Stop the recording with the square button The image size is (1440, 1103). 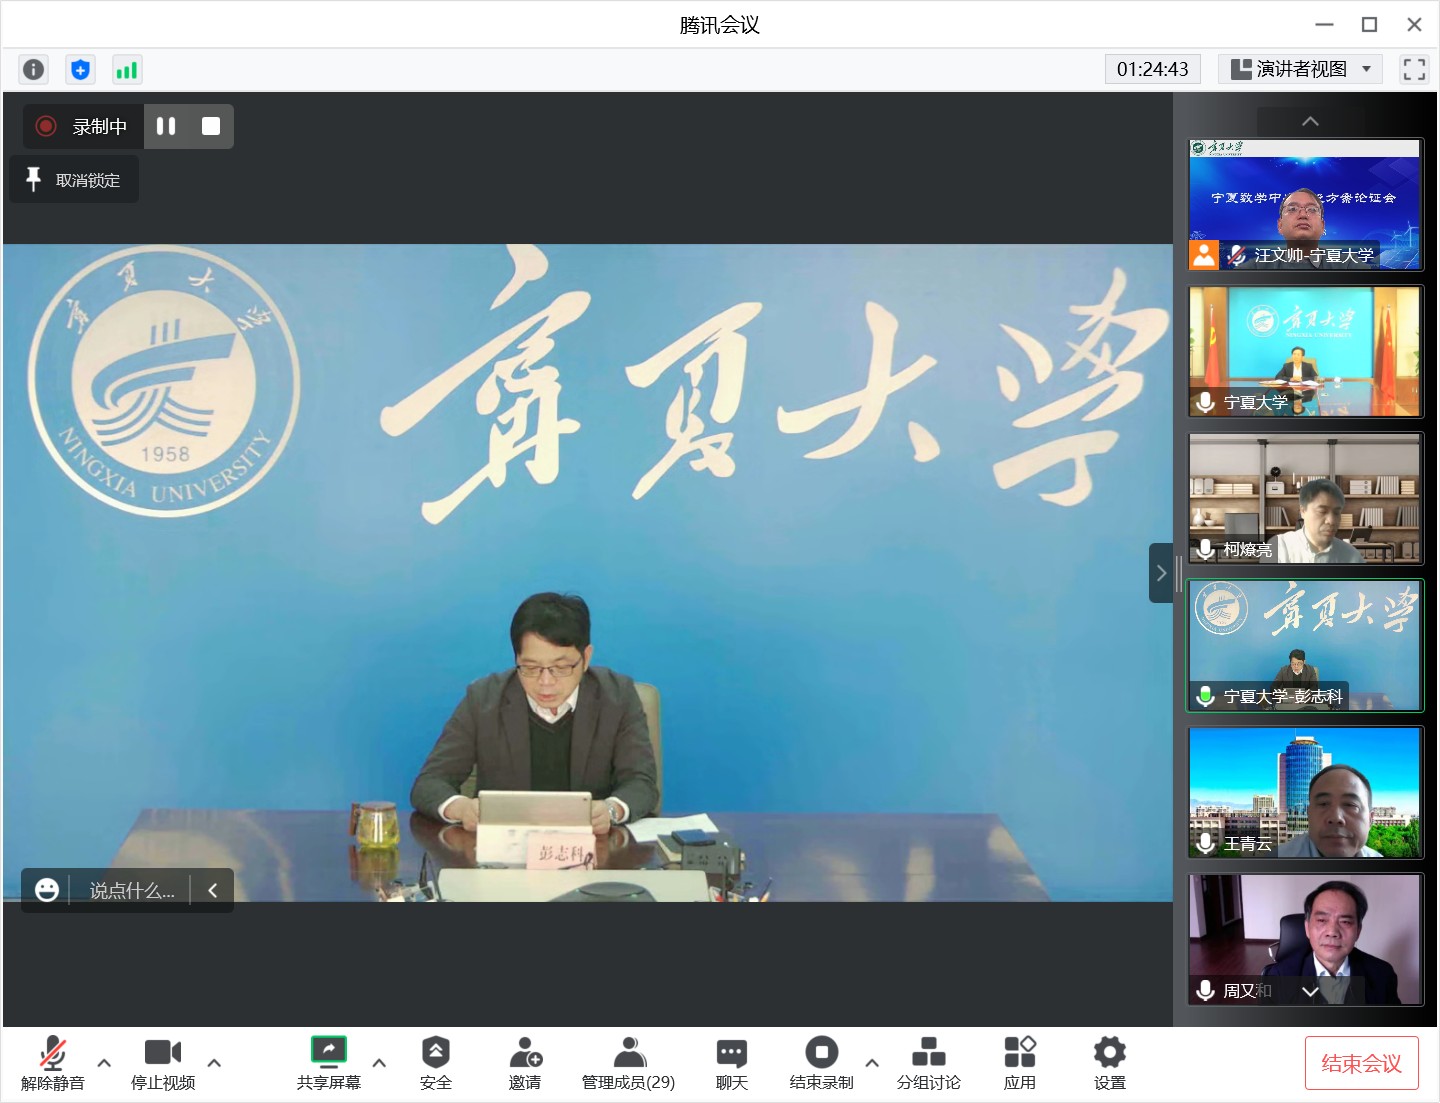click(x=211, y=126)
